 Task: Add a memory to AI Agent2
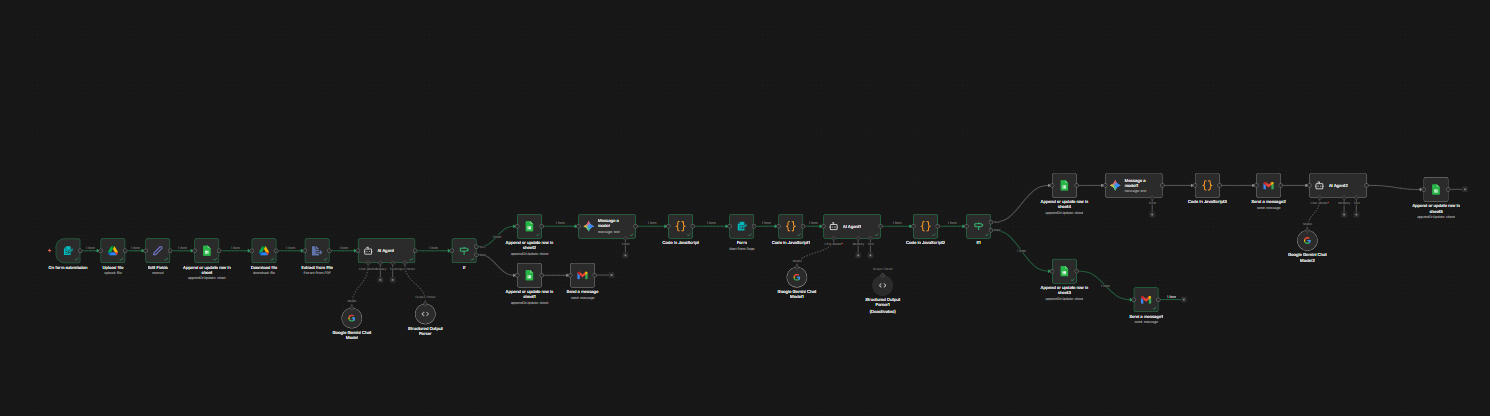(1343, 214)
